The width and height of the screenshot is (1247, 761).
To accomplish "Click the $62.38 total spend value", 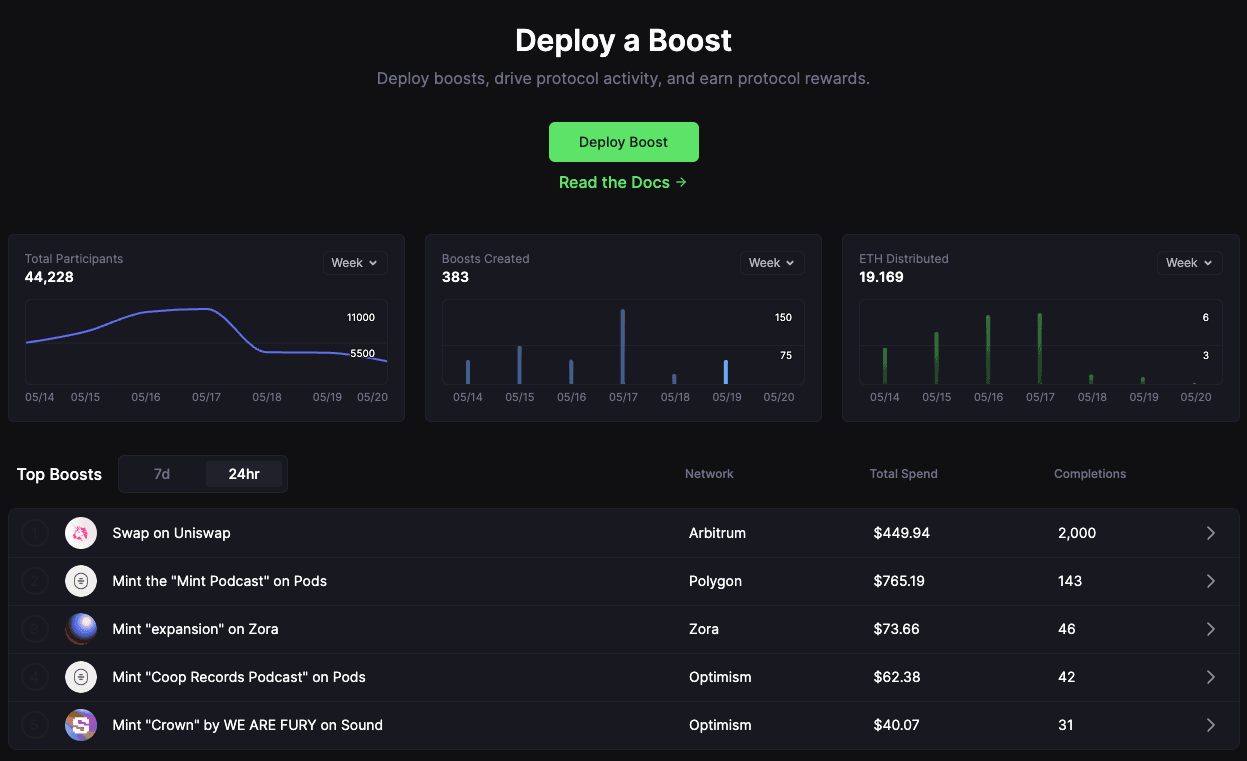I will click(x=897, y=677).
